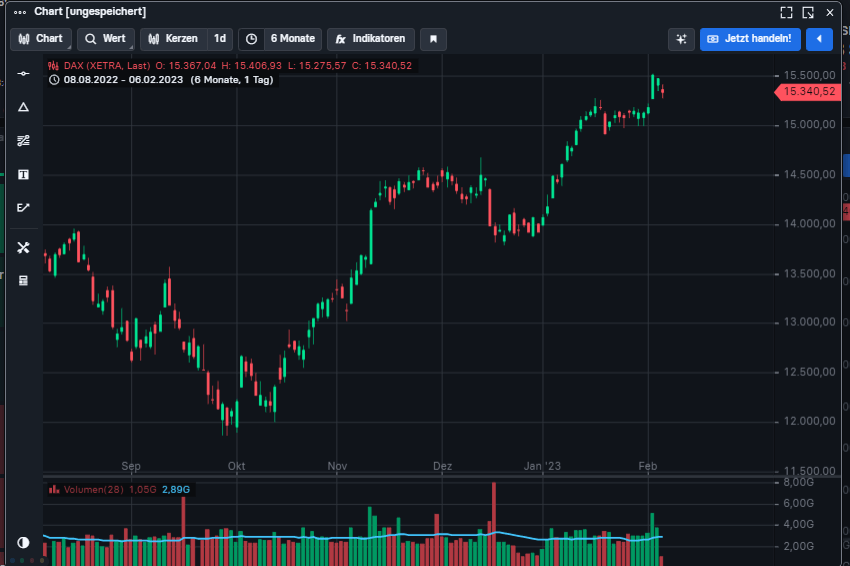Switch chart to fullscreen mode
The width and height of the screenshot is (850, 566).
(x=786, y=12)
